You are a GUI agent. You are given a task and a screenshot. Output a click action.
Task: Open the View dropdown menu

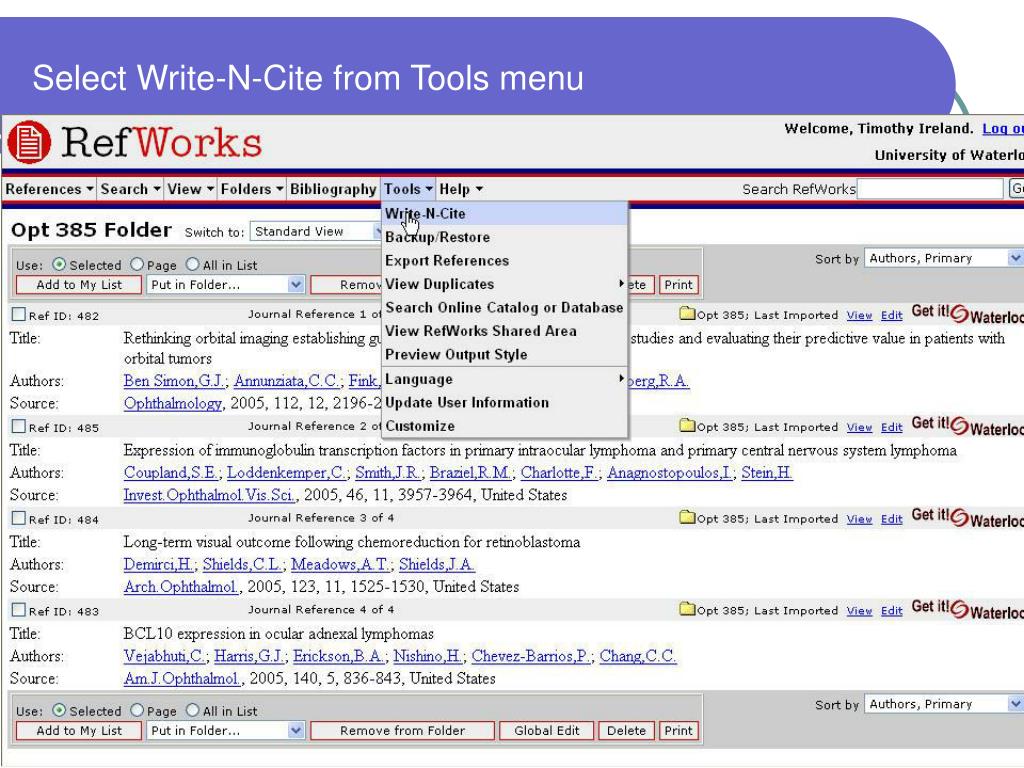click(x=190, y=189)
